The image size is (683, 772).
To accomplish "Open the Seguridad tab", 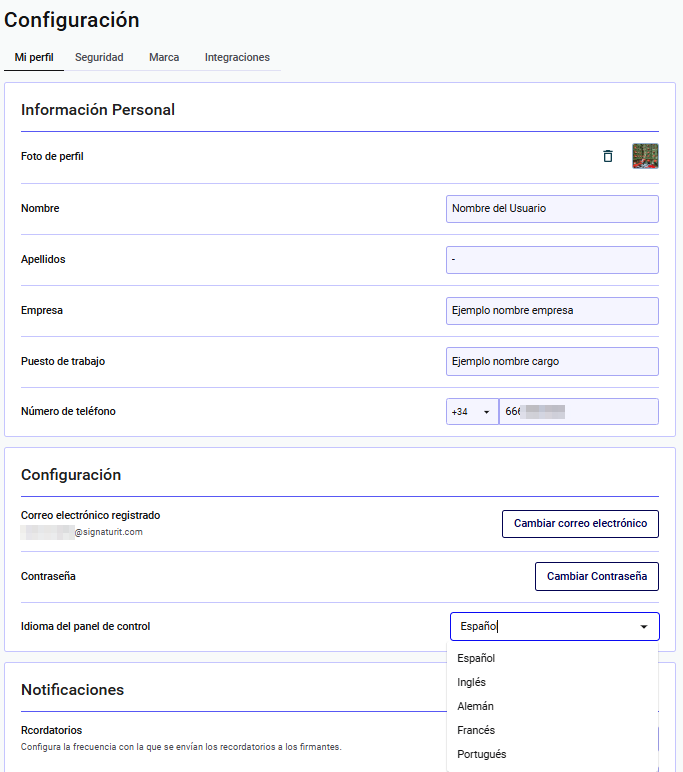I will pos(99,58).
